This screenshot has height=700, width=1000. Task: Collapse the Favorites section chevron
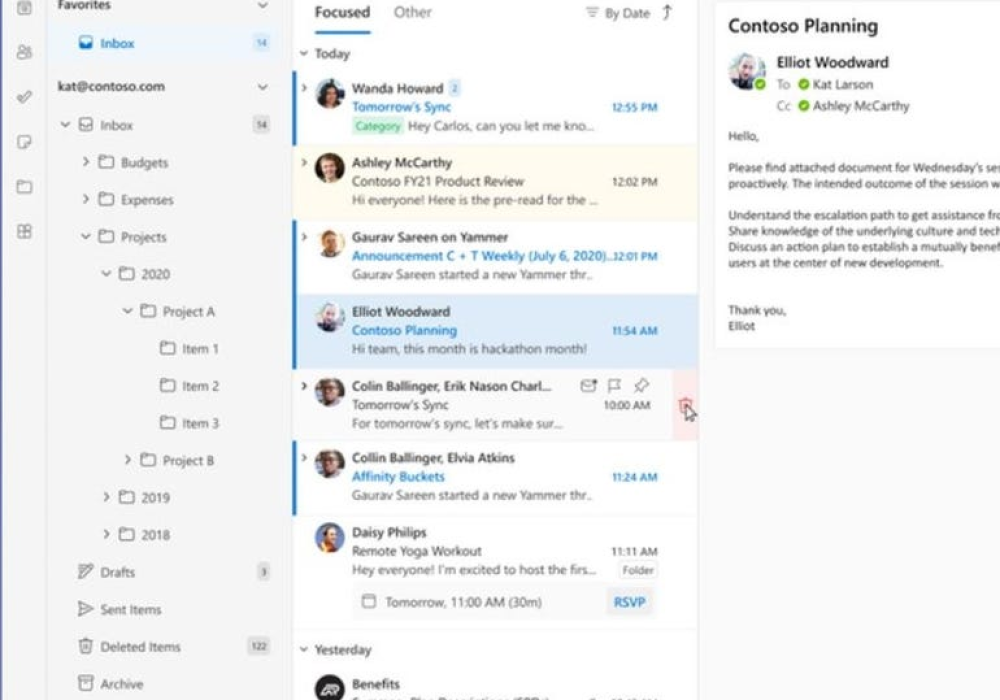[x=262, y=5]
